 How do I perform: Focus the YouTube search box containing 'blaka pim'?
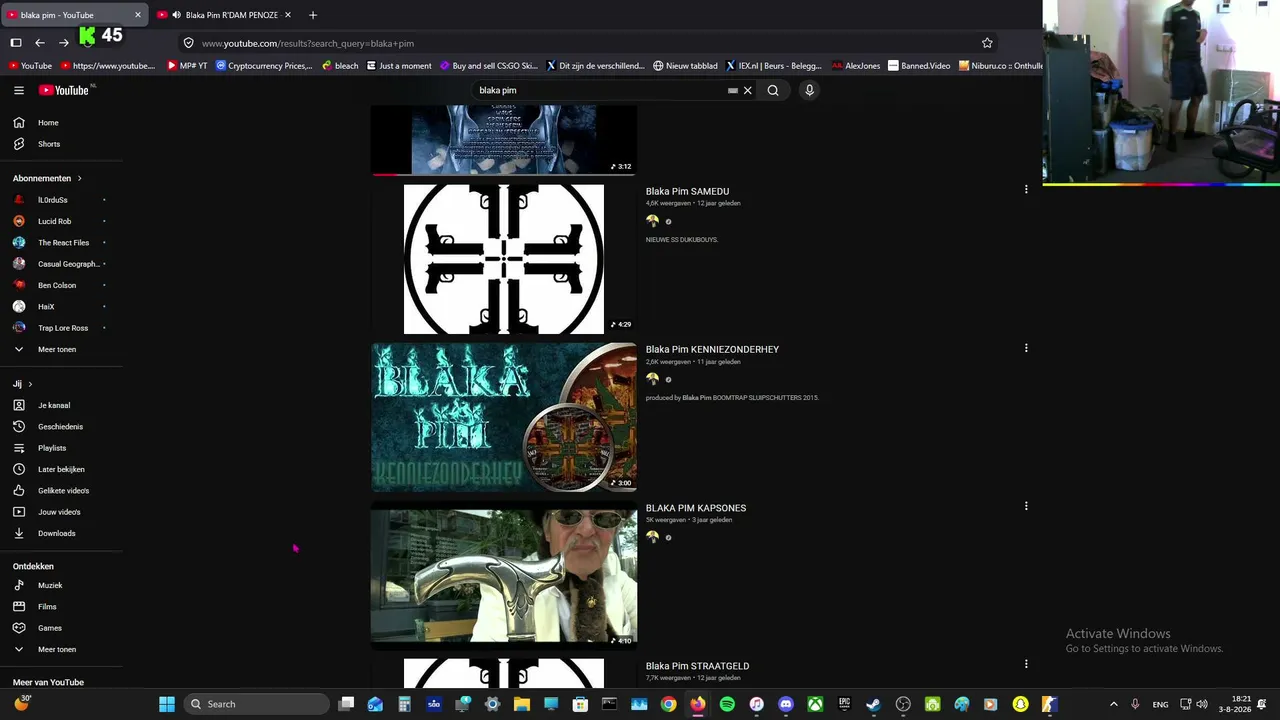point(600,90)
